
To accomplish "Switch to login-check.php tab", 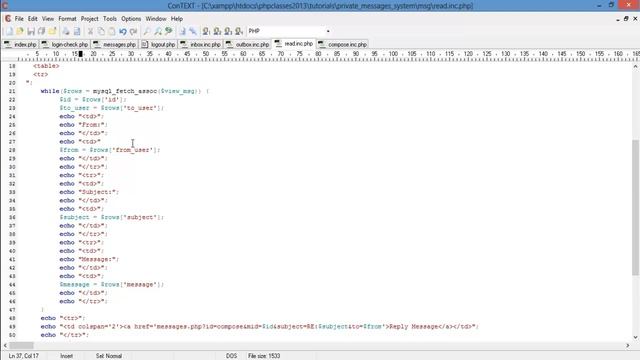I will tap(64, 44).
